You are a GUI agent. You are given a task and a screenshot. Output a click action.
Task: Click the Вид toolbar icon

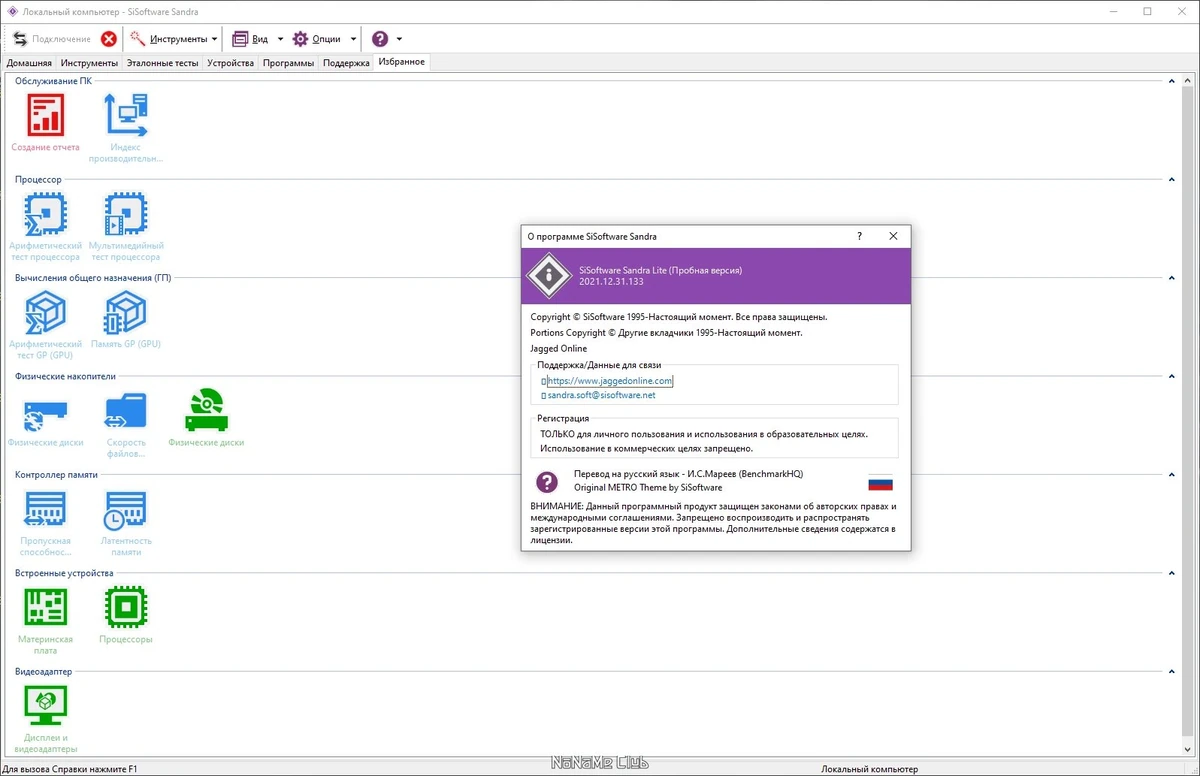(x=240, y=39)
